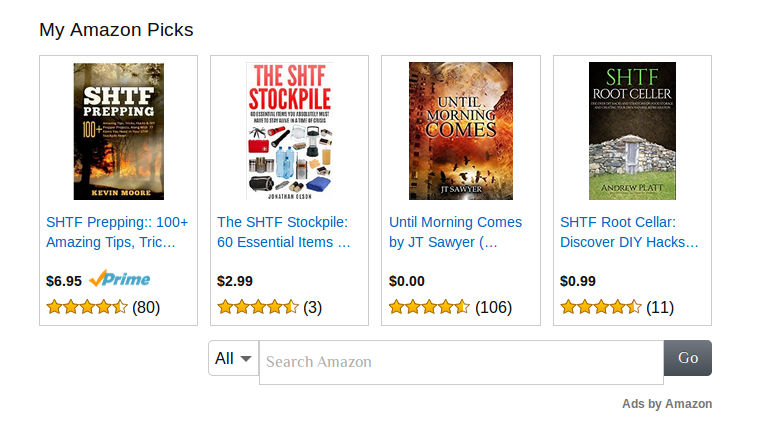Click star rating for SHTF Root Cellar
Image resolution: width=759 pixels, height=441 pixels.
point(601,307)
